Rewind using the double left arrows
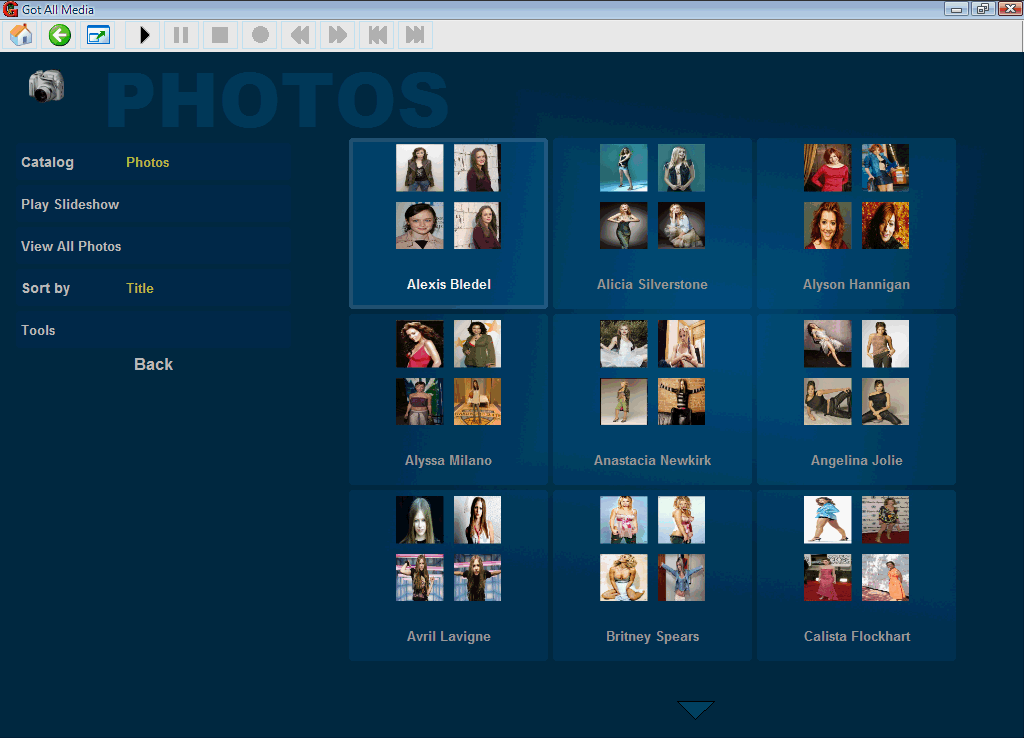 (x=299, y=35)
